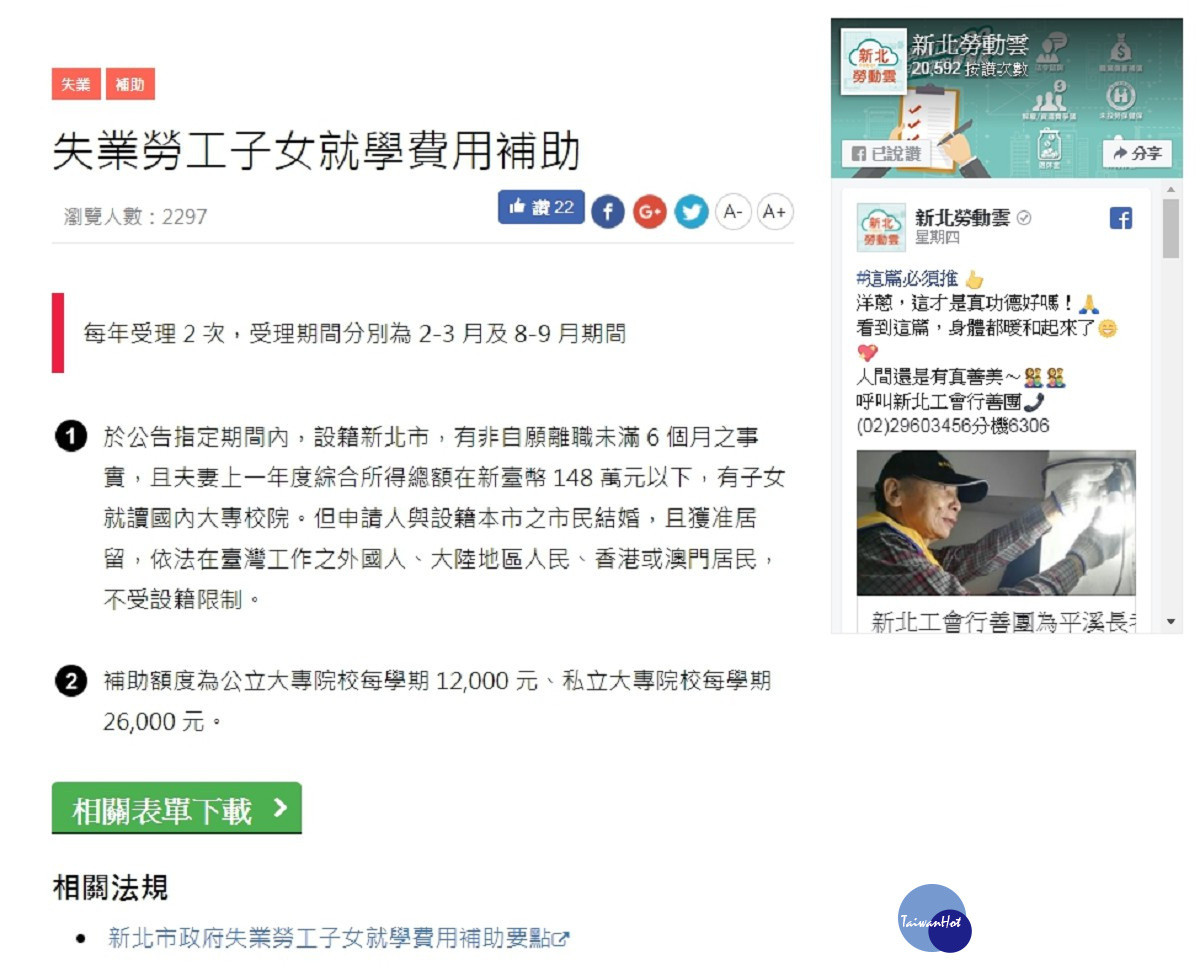The width and height of the screenshot is (1200, 976).
Task: Click the 新北勞動雲 post author avatar
Action: click(x=882, y=228)
